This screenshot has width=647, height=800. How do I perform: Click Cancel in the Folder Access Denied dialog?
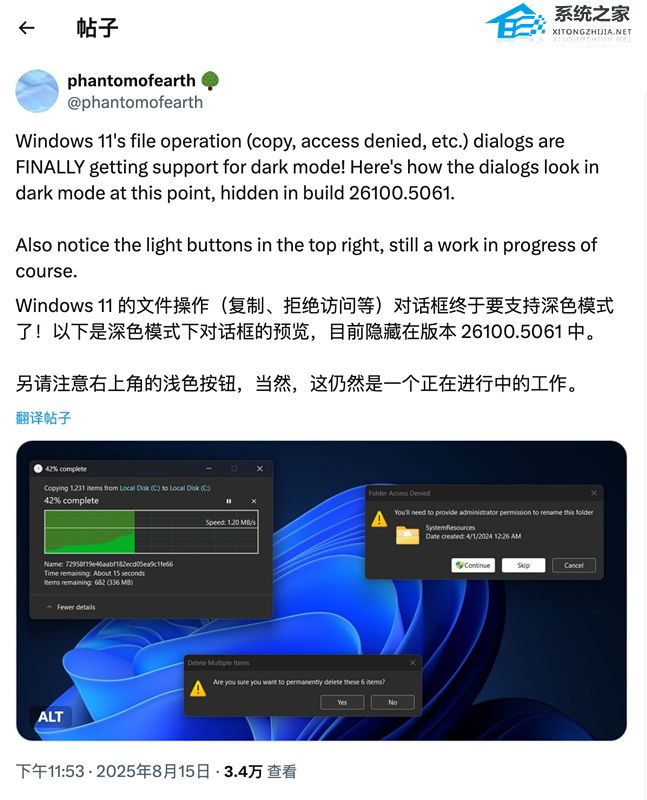(574, 565)
